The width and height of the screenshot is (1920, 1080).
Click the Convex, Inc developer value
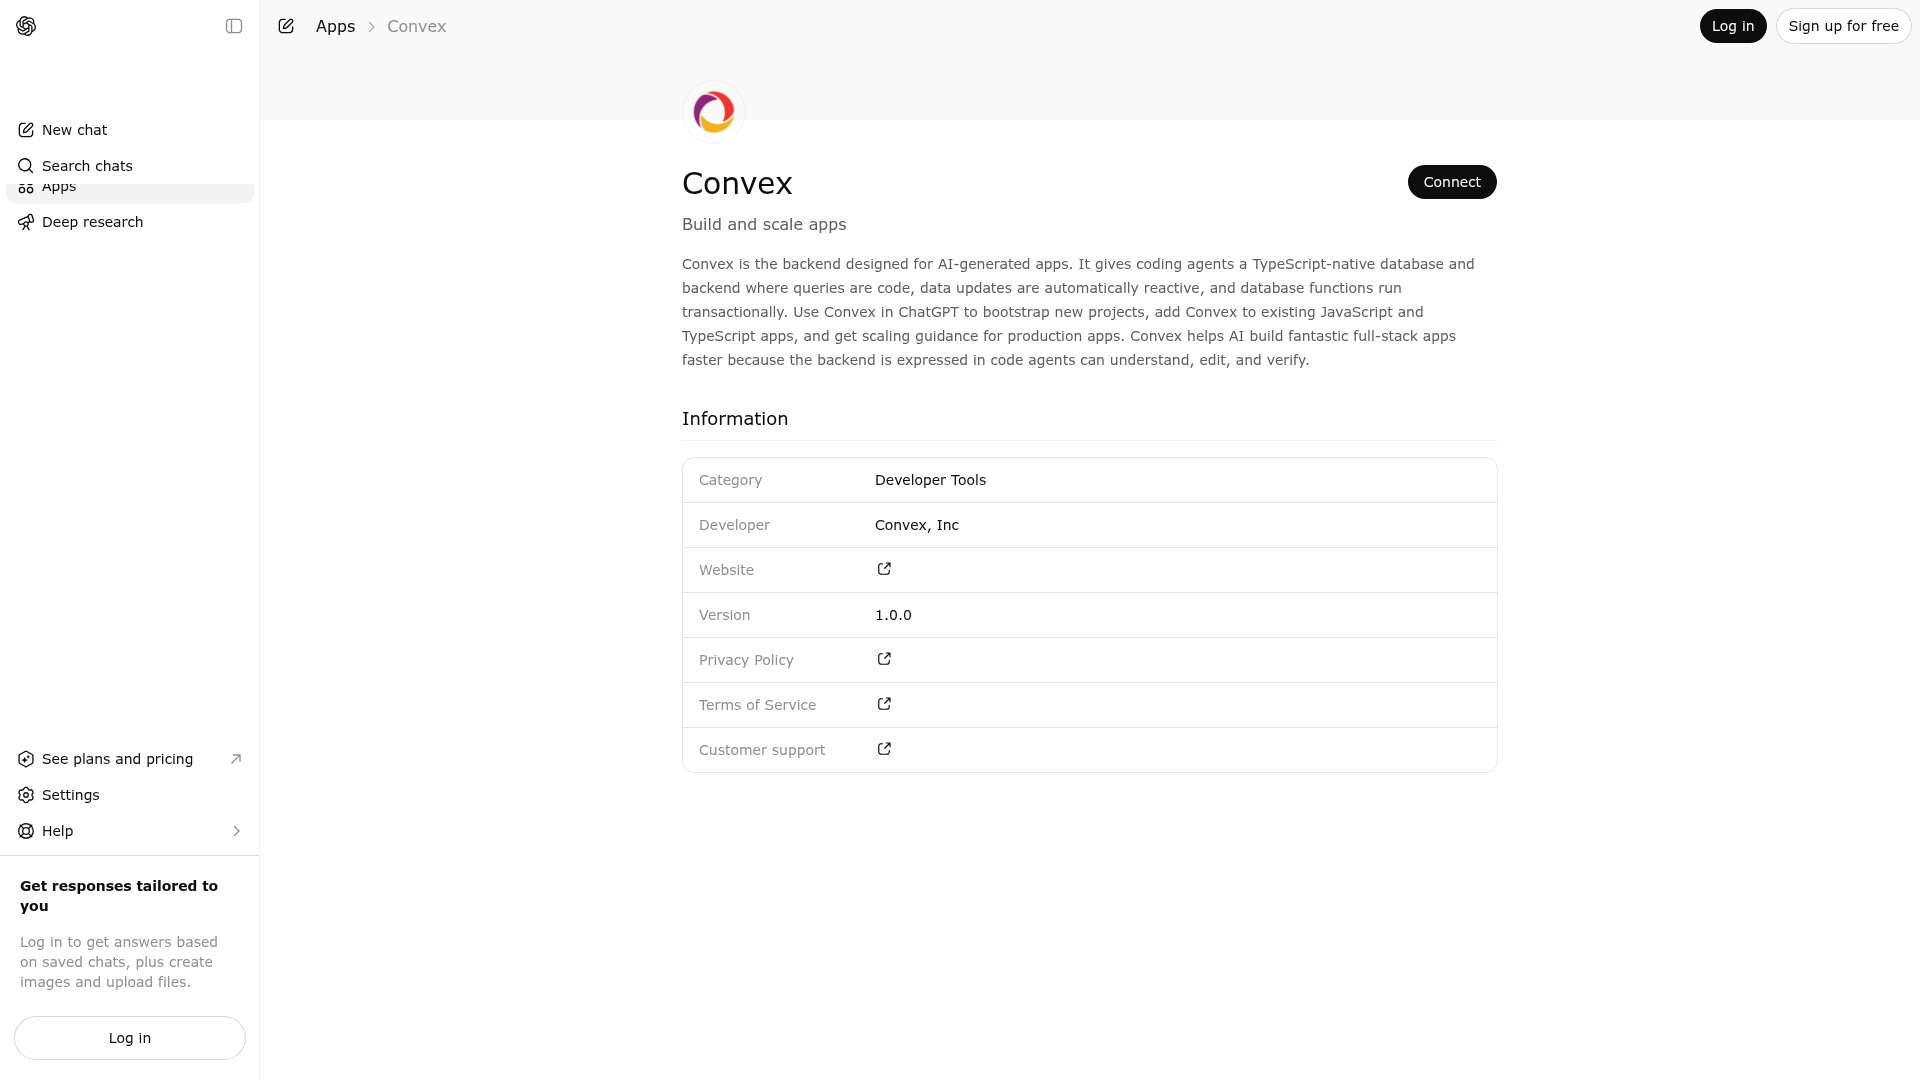pyautogui.click(x=917, y=525)
